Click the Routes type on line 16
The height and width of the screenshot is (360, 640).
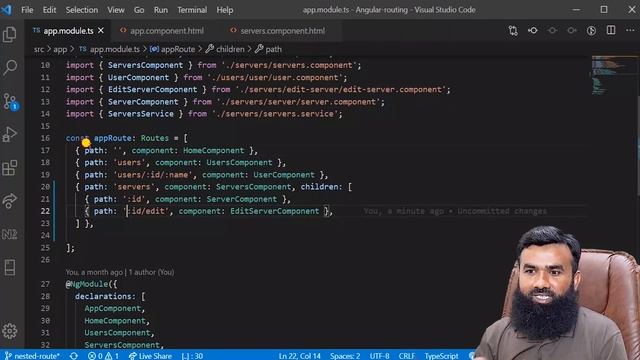[x=155, y=138]
